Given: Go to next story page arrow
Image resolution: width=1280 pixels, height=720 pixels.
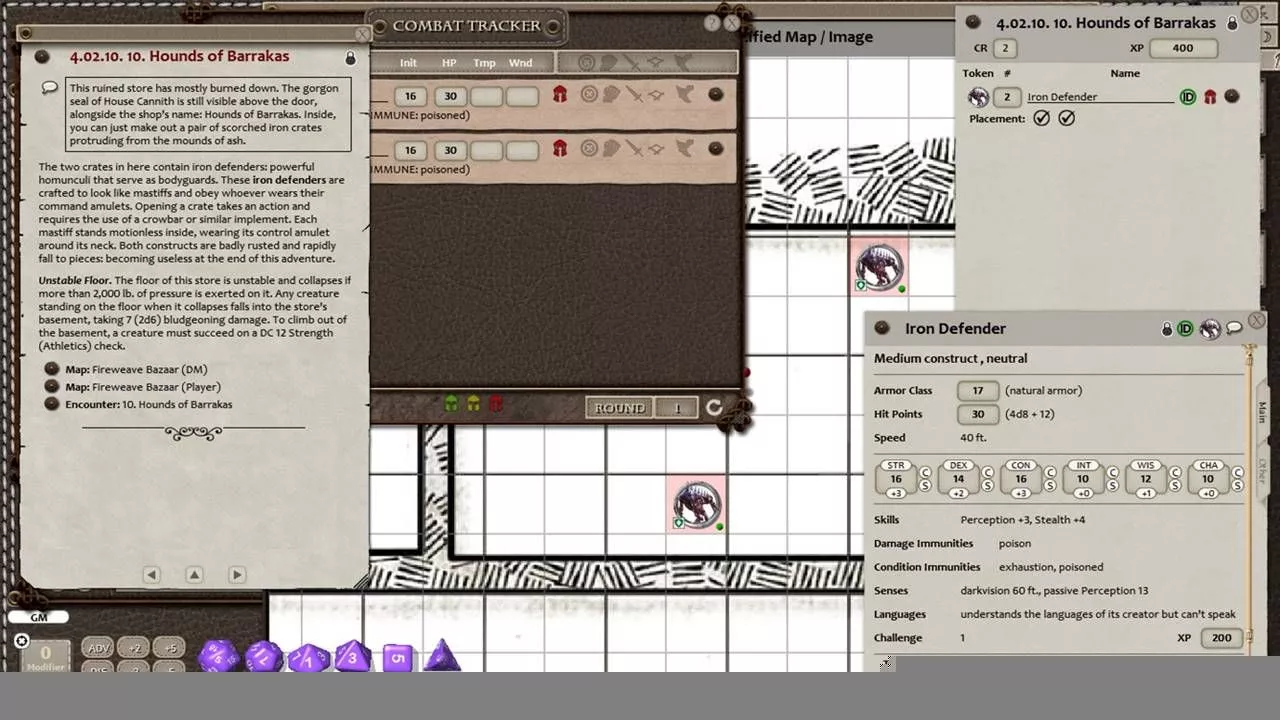Looking at the screenshot, I should point(237,574).
